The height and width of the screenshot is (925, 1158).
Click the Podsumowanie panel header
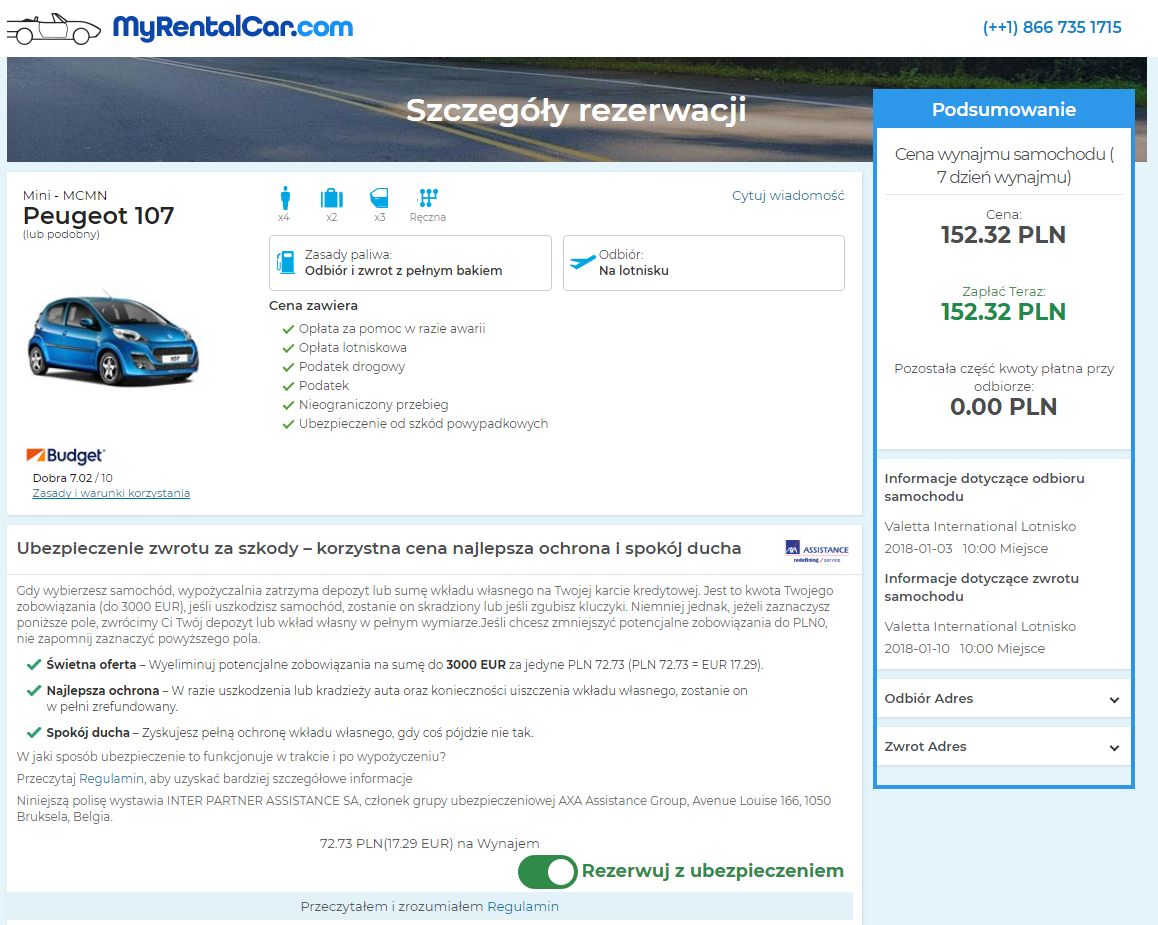(x=1004, y=109)
